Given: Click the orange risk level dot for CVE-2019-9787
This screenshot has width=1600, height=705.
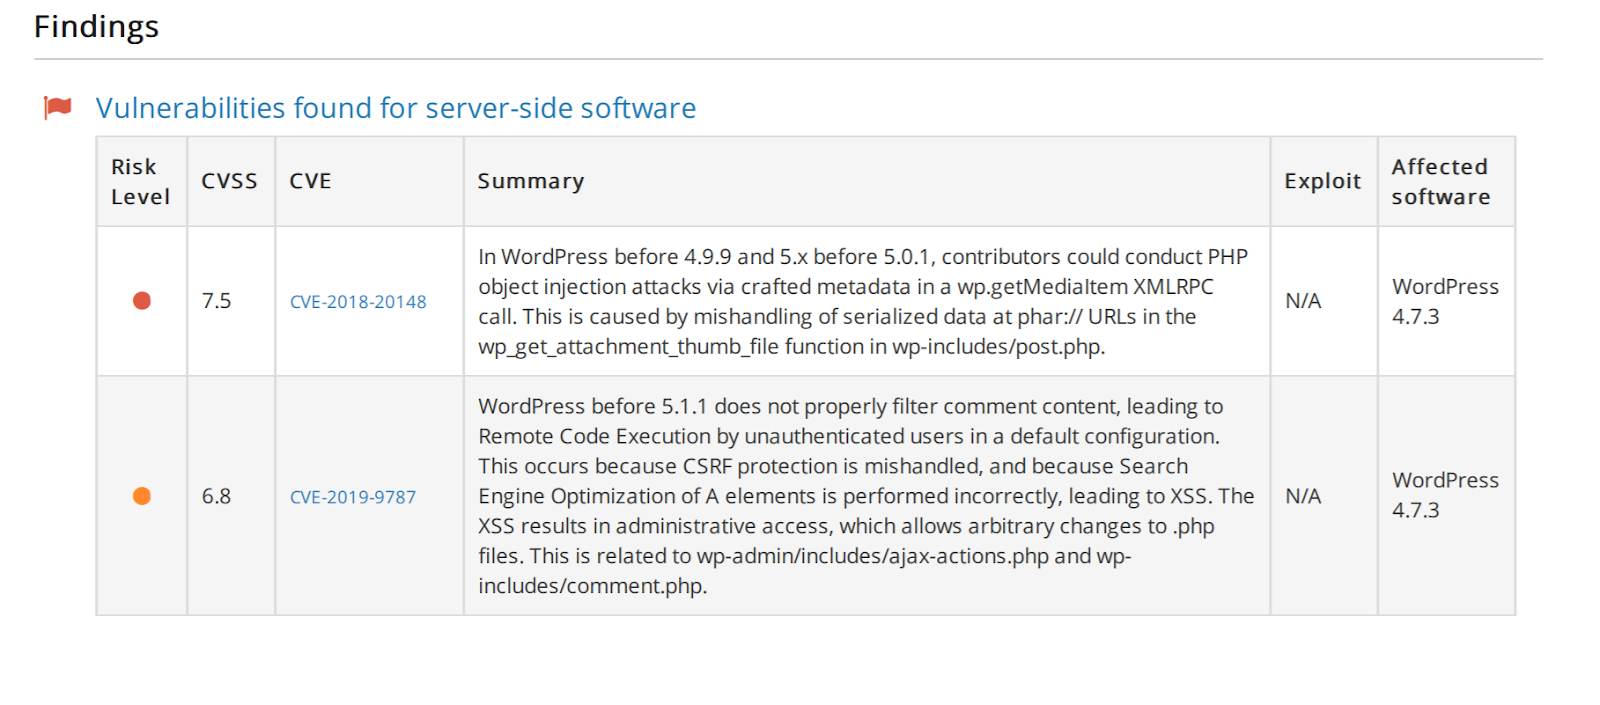Looking at the screenshot, I should 142,496.
